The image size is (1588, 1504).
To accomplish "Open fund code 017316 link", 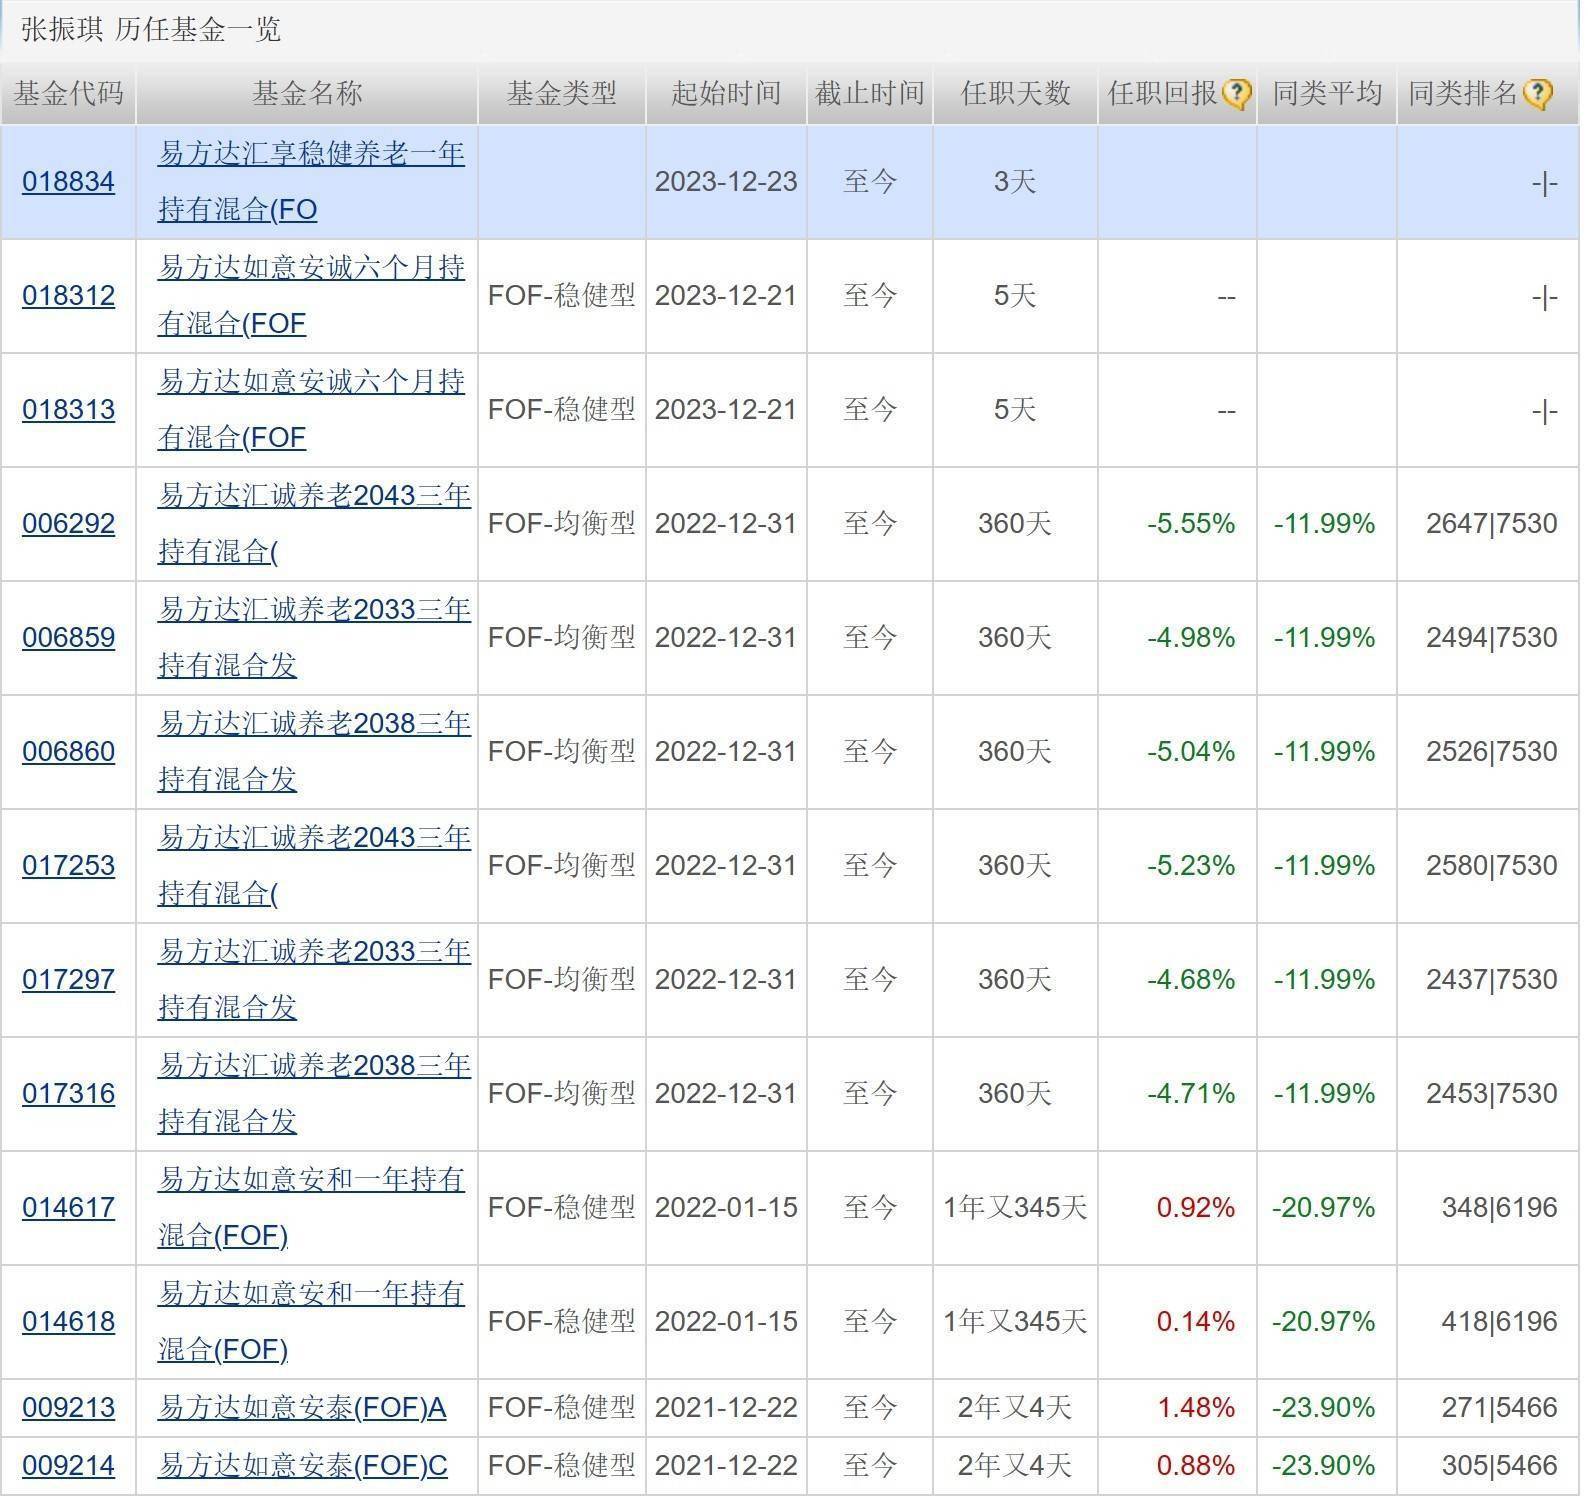I will click(x=68, y=1094).
